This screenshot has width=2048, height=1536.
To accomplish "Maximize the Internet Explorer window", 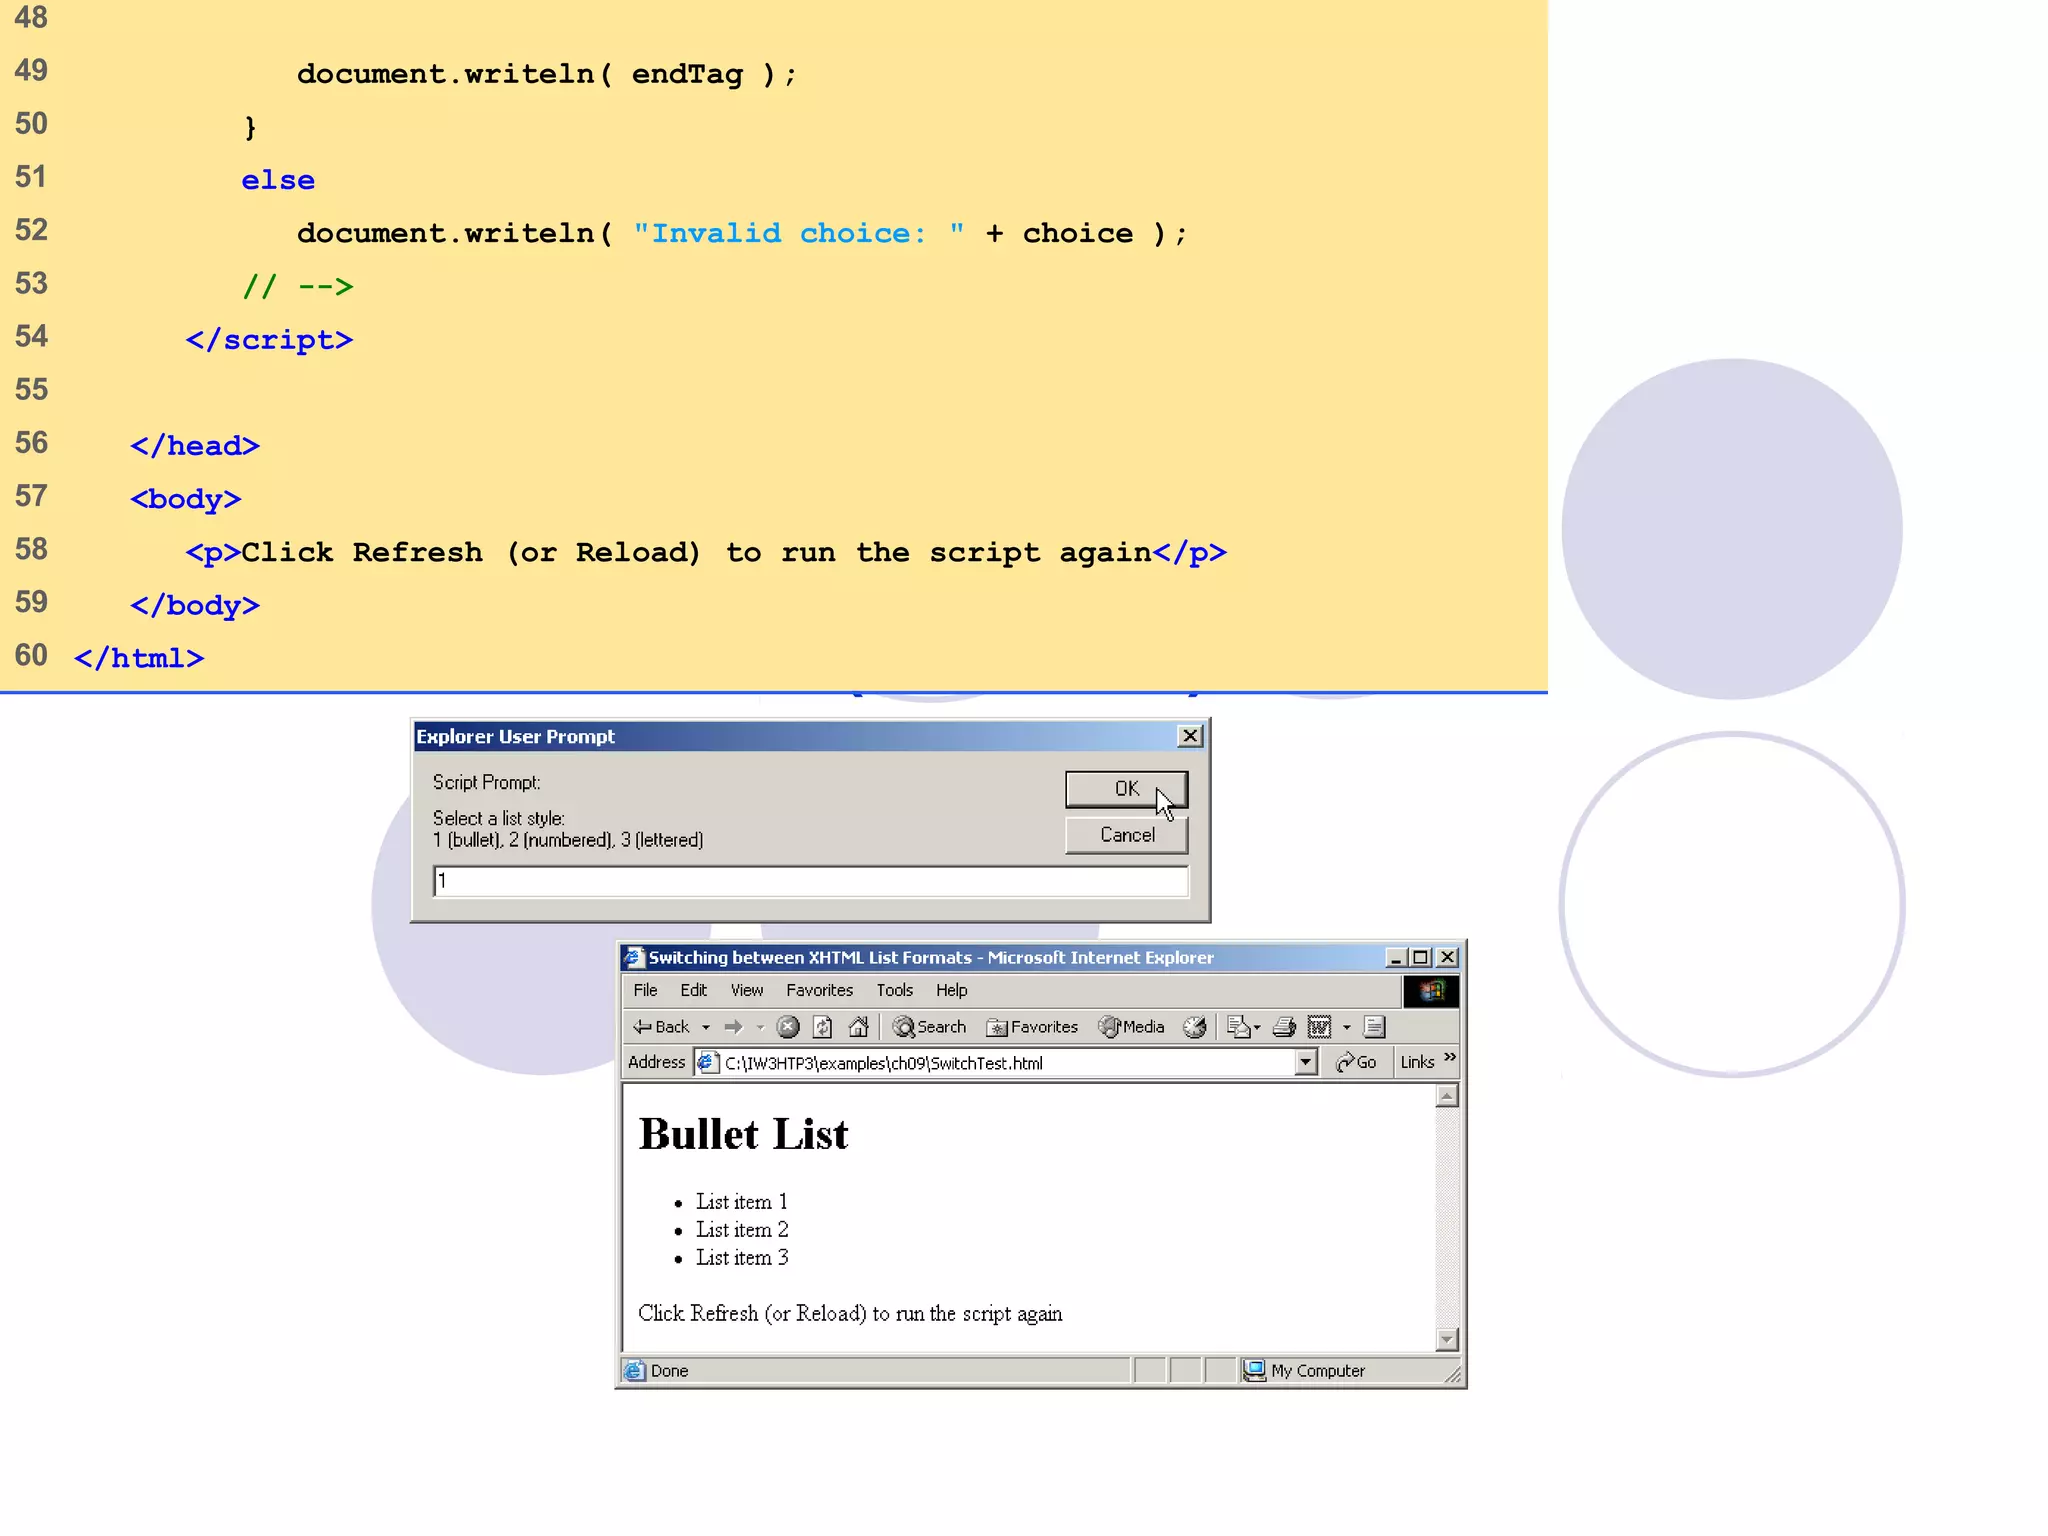I will pyautogui.click(x=1420, y=958).
